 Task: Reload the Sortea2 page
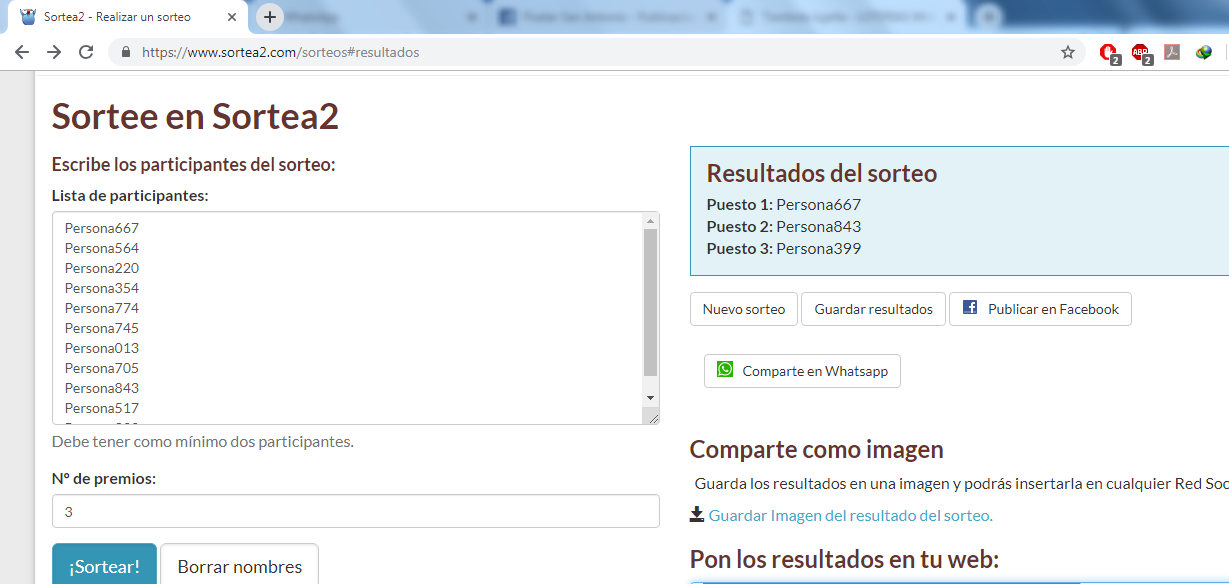click(x=86, y=52)
